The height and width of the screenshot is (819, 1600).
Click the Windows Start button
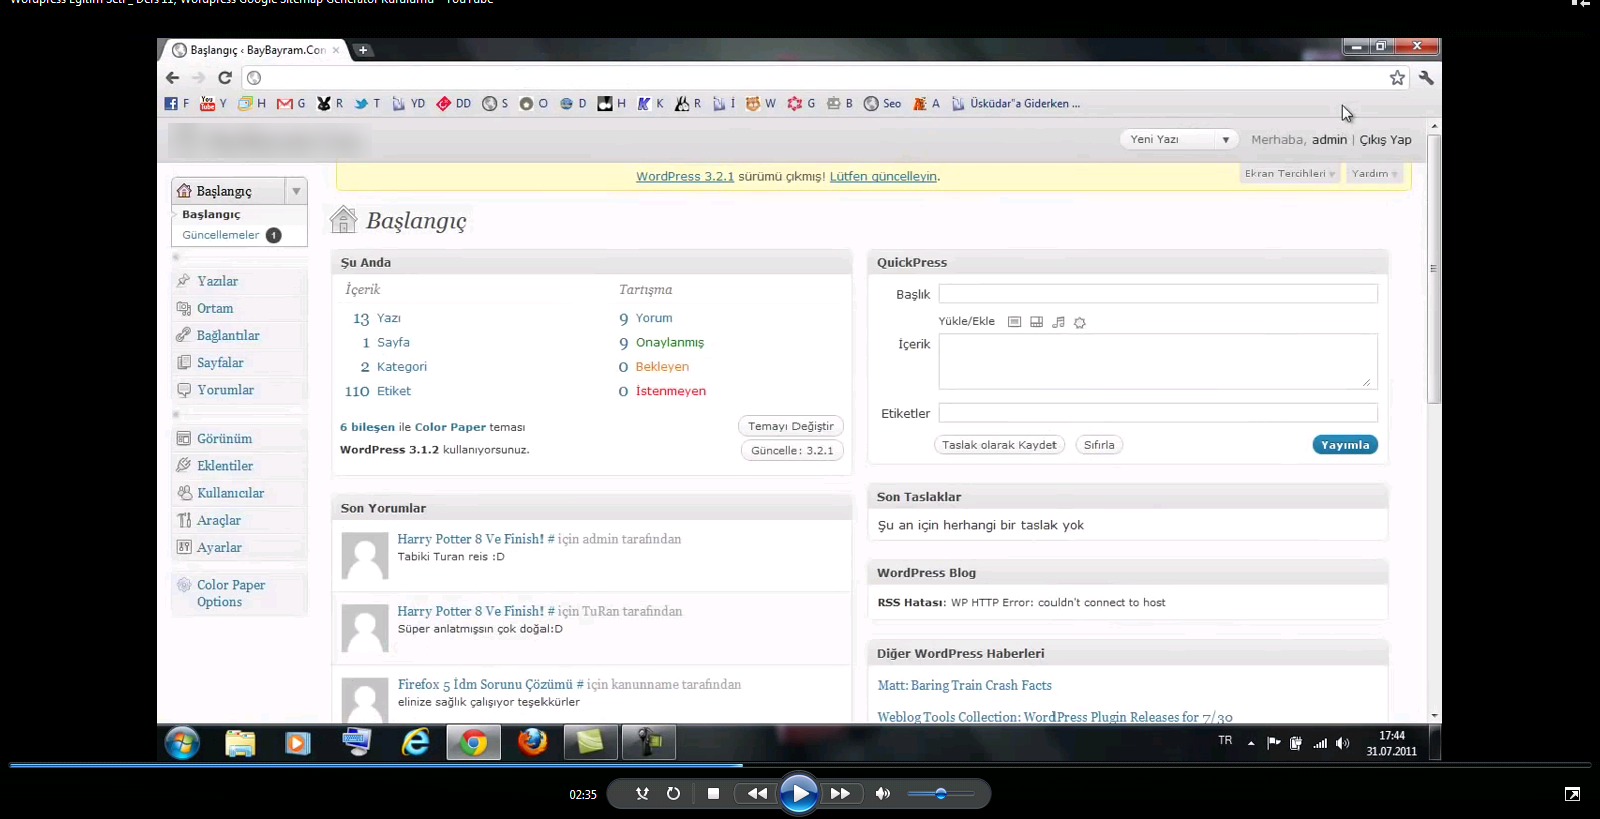point(182,743)
